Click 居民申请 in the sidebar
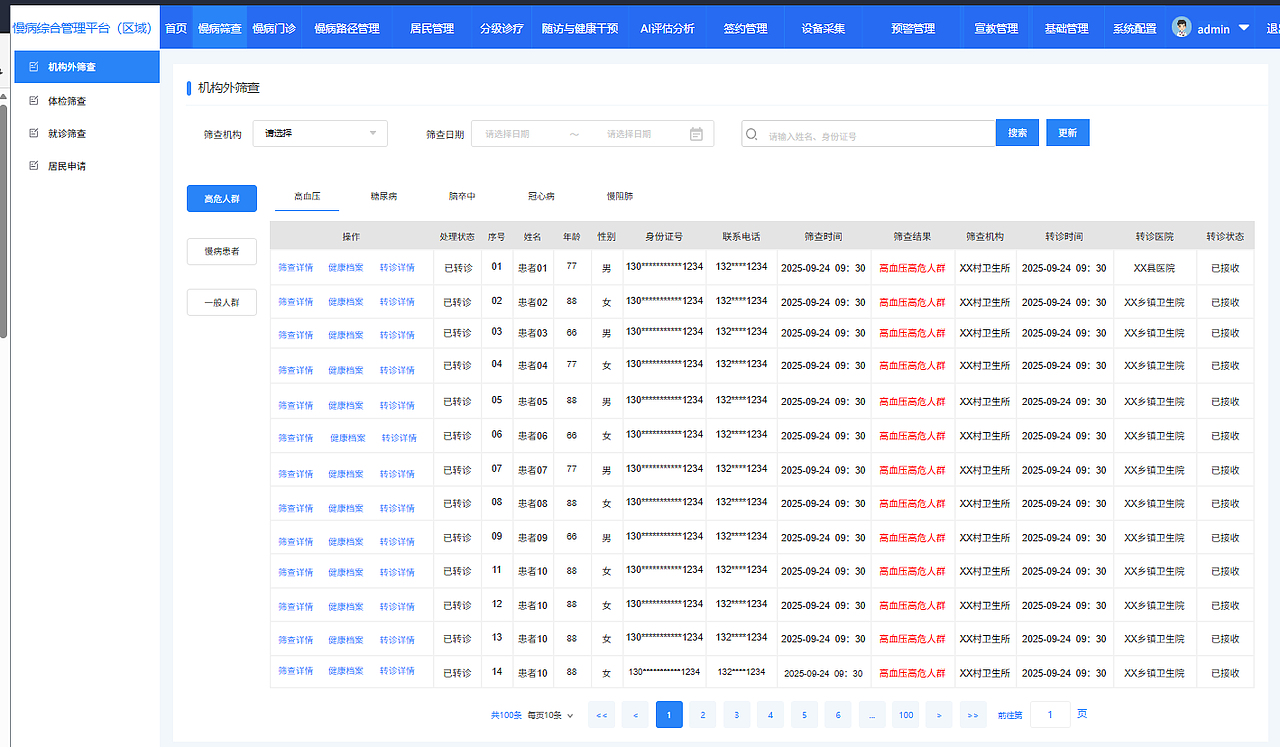Screen dimensions: 1280x747 click(x=67, y=166)
